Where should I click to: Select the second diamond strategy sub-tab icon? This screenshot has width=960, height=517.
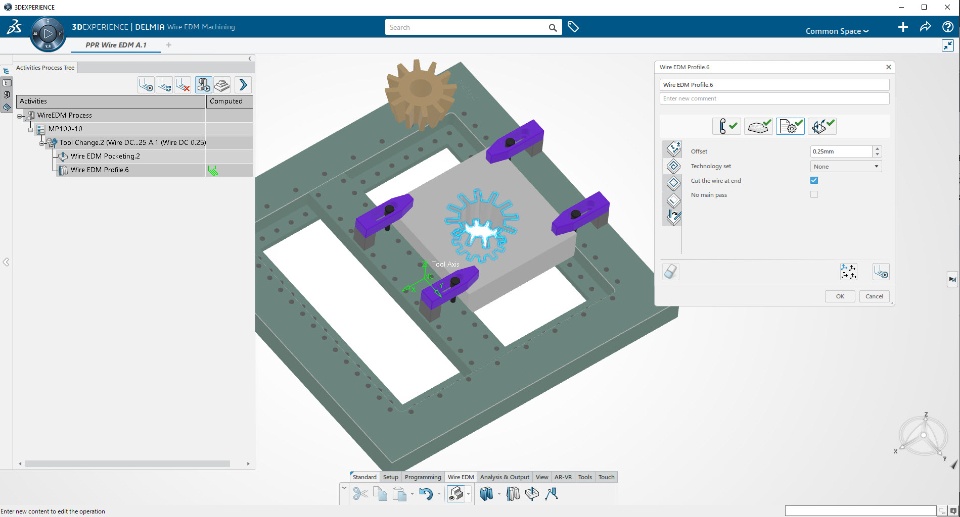(x=673, y=166)
